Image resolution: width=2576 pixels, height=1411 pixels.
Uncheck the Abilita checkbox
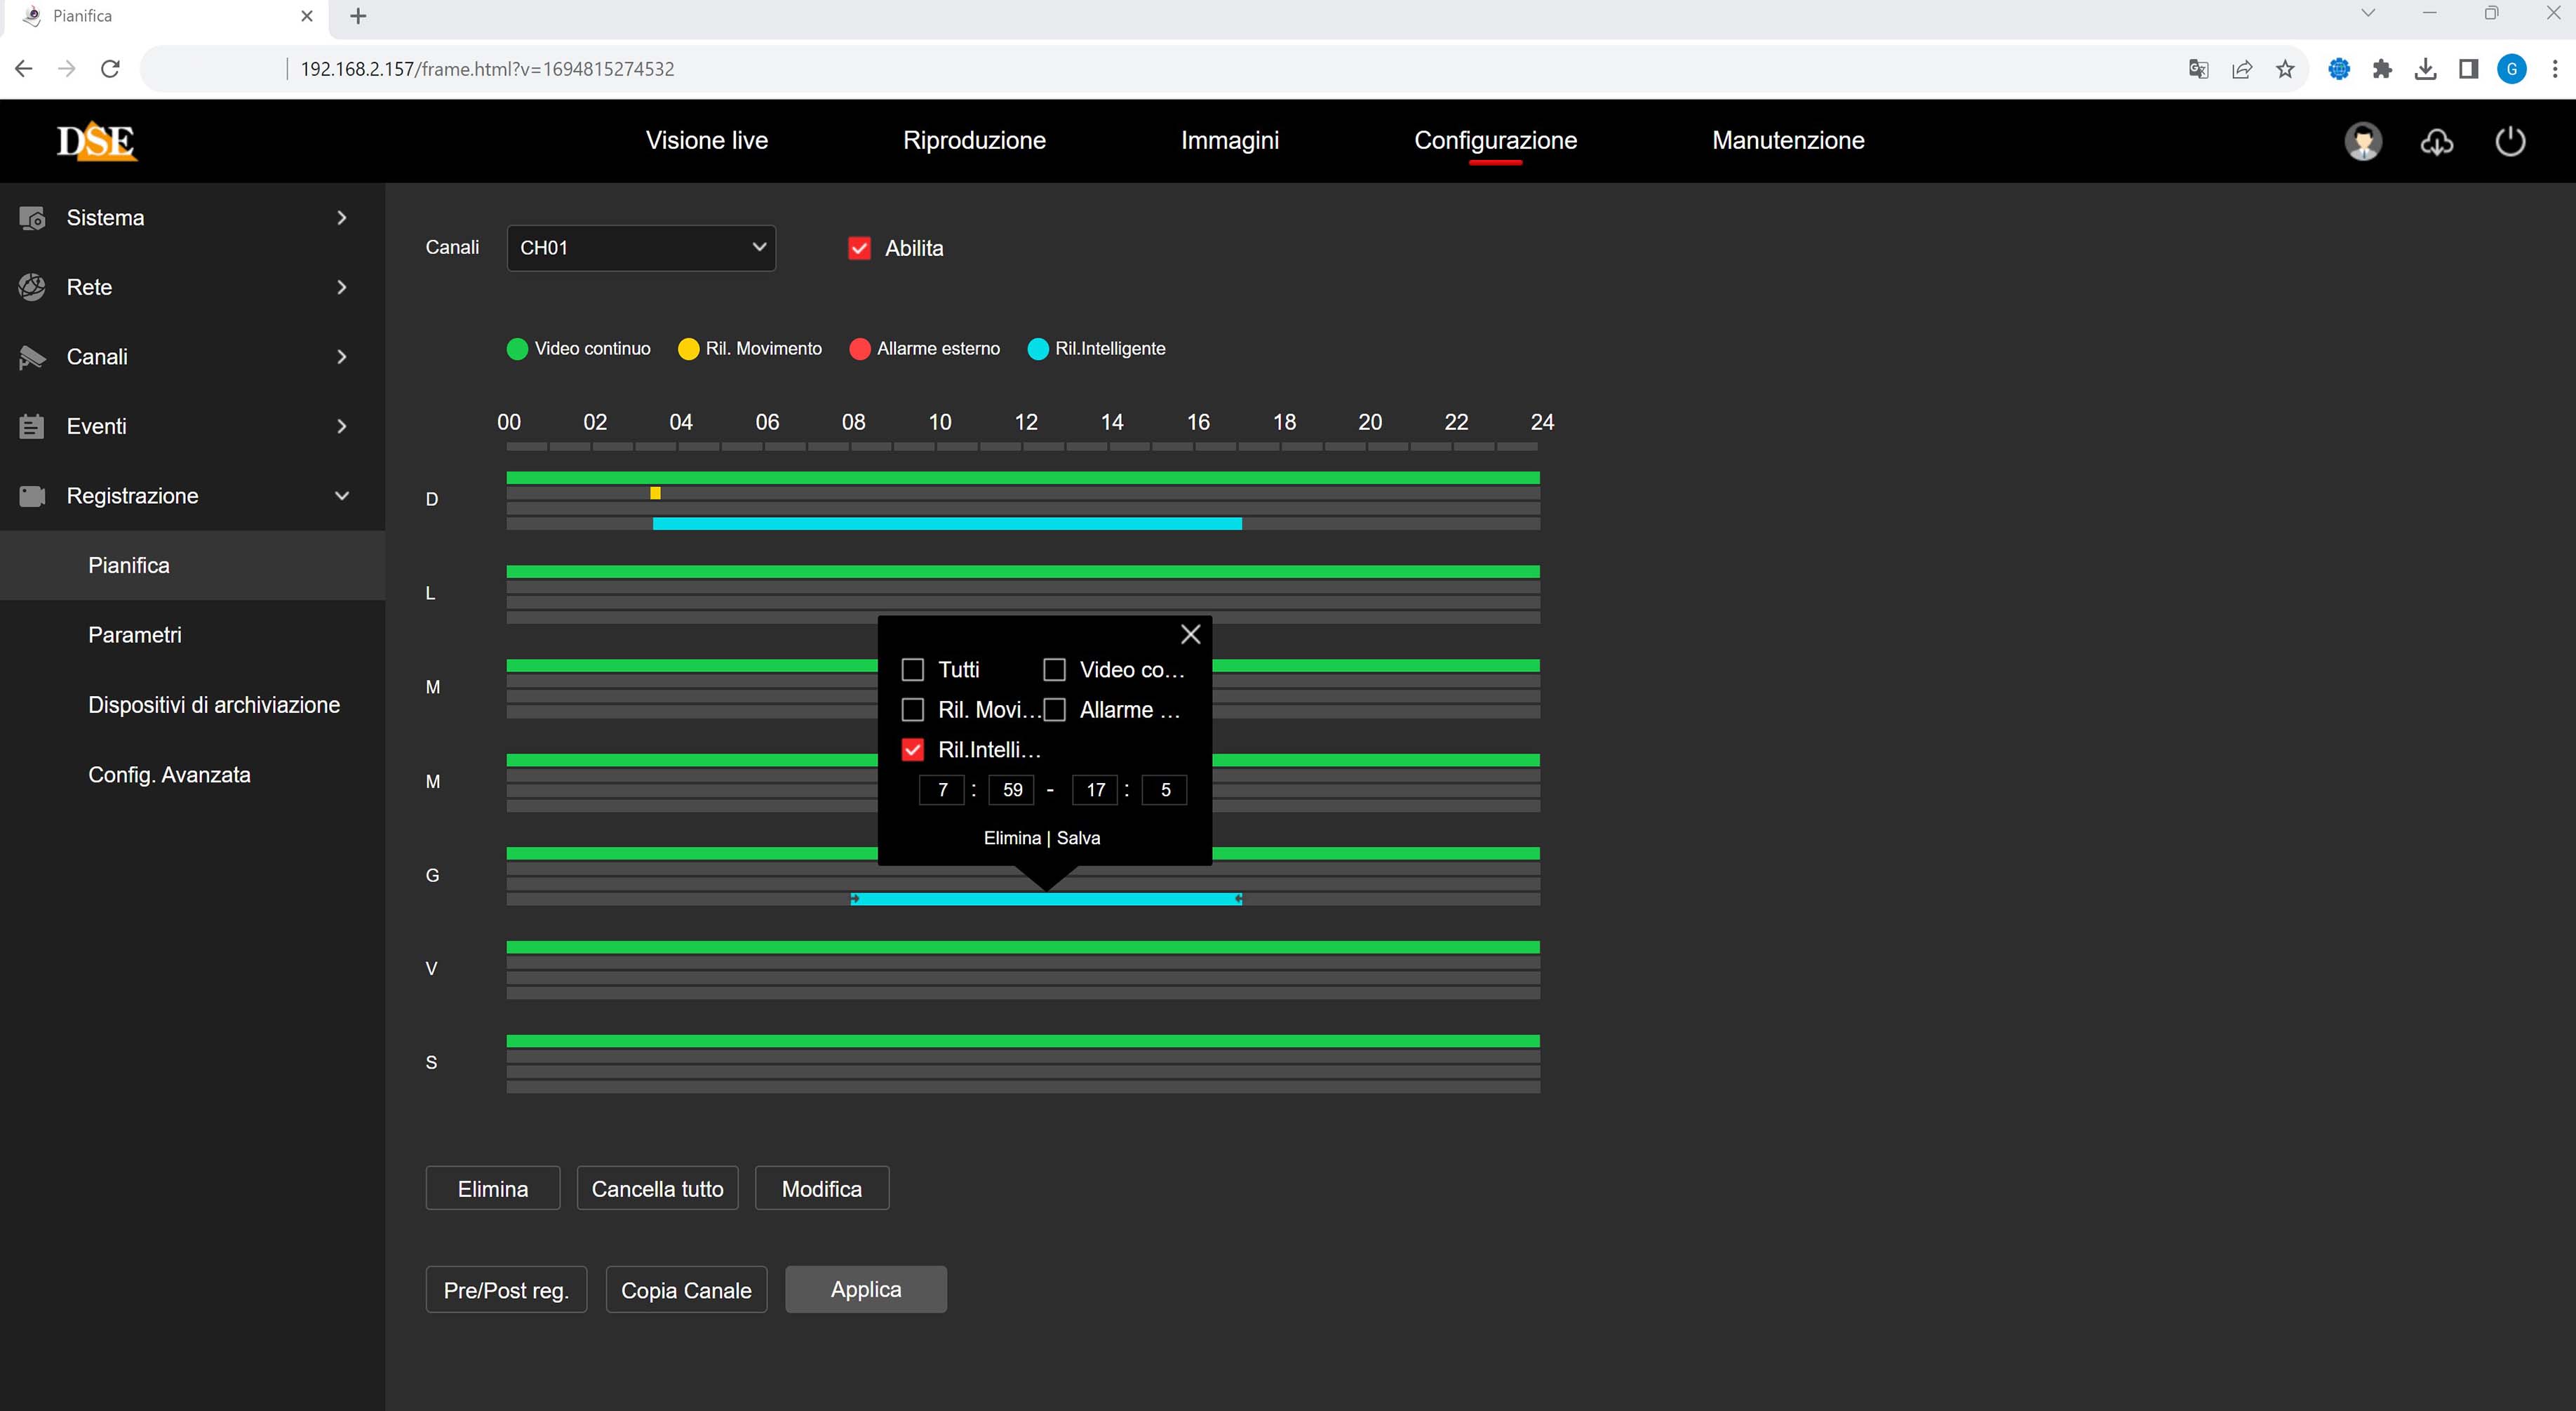[x=859, y=248]
